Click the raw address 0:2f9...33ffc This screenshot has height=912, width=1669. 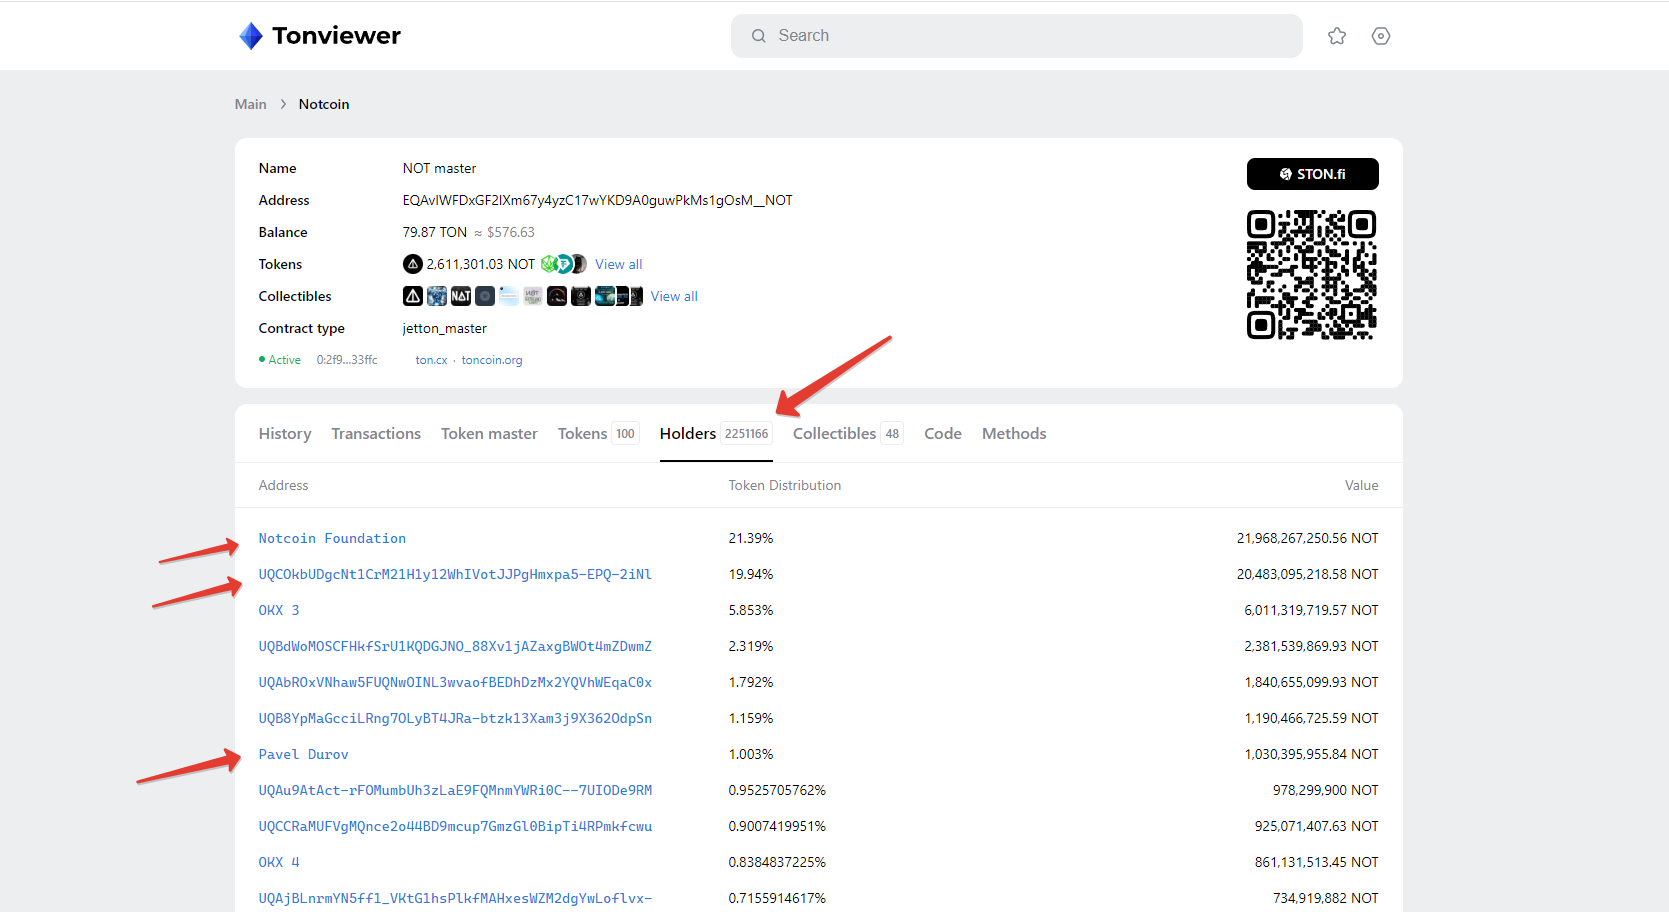click(x=347, y=360)
